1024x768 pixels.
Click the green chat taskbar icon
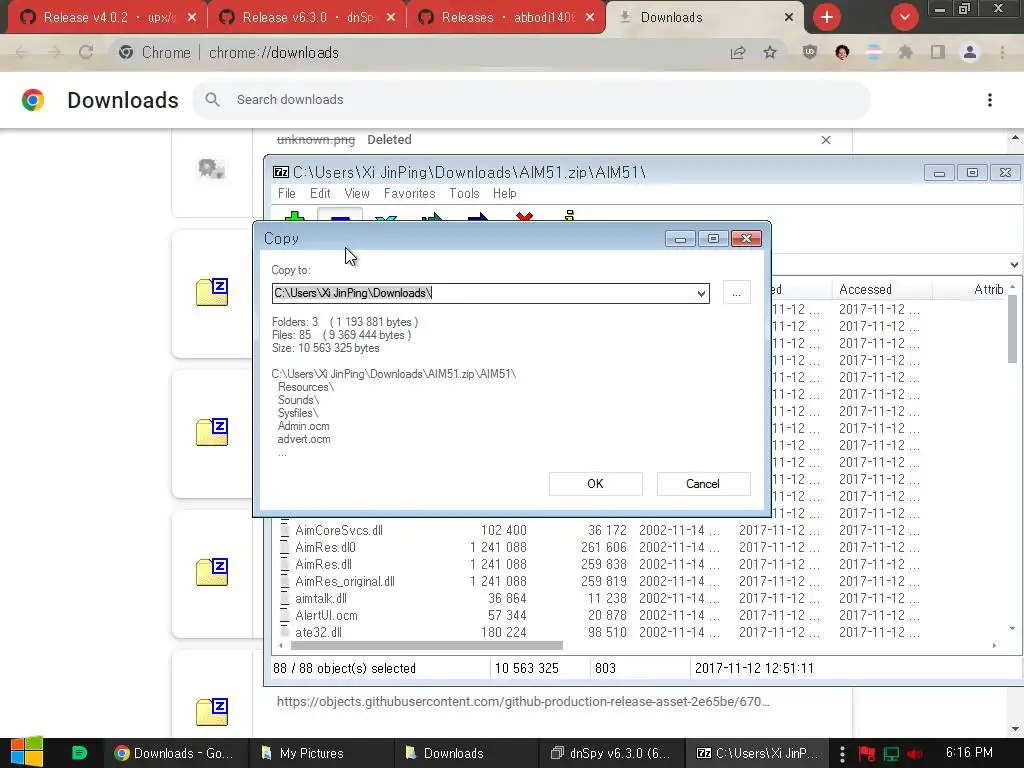pyautogui.click(x=79, y=752)
